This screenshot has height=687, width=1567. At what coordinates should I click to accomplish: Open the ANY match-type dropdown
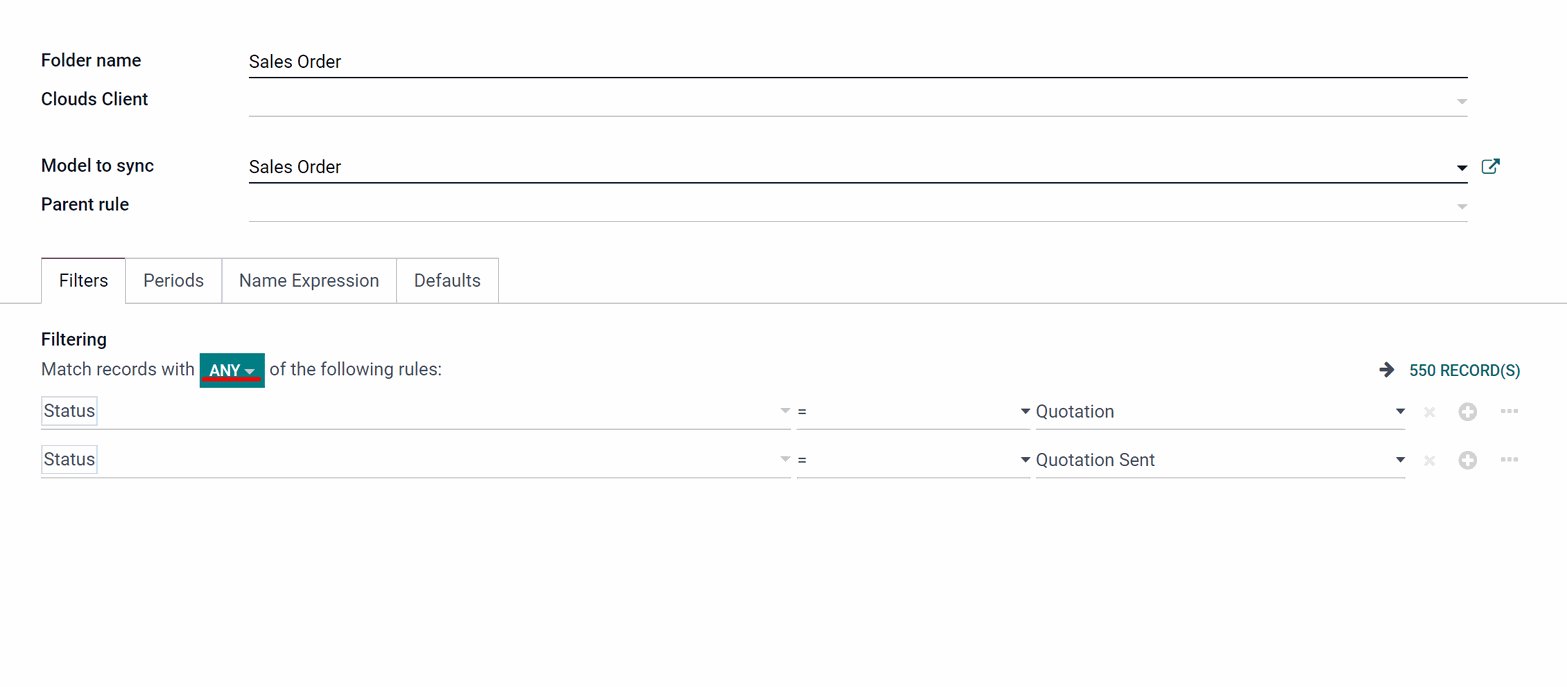coord(232,370)
